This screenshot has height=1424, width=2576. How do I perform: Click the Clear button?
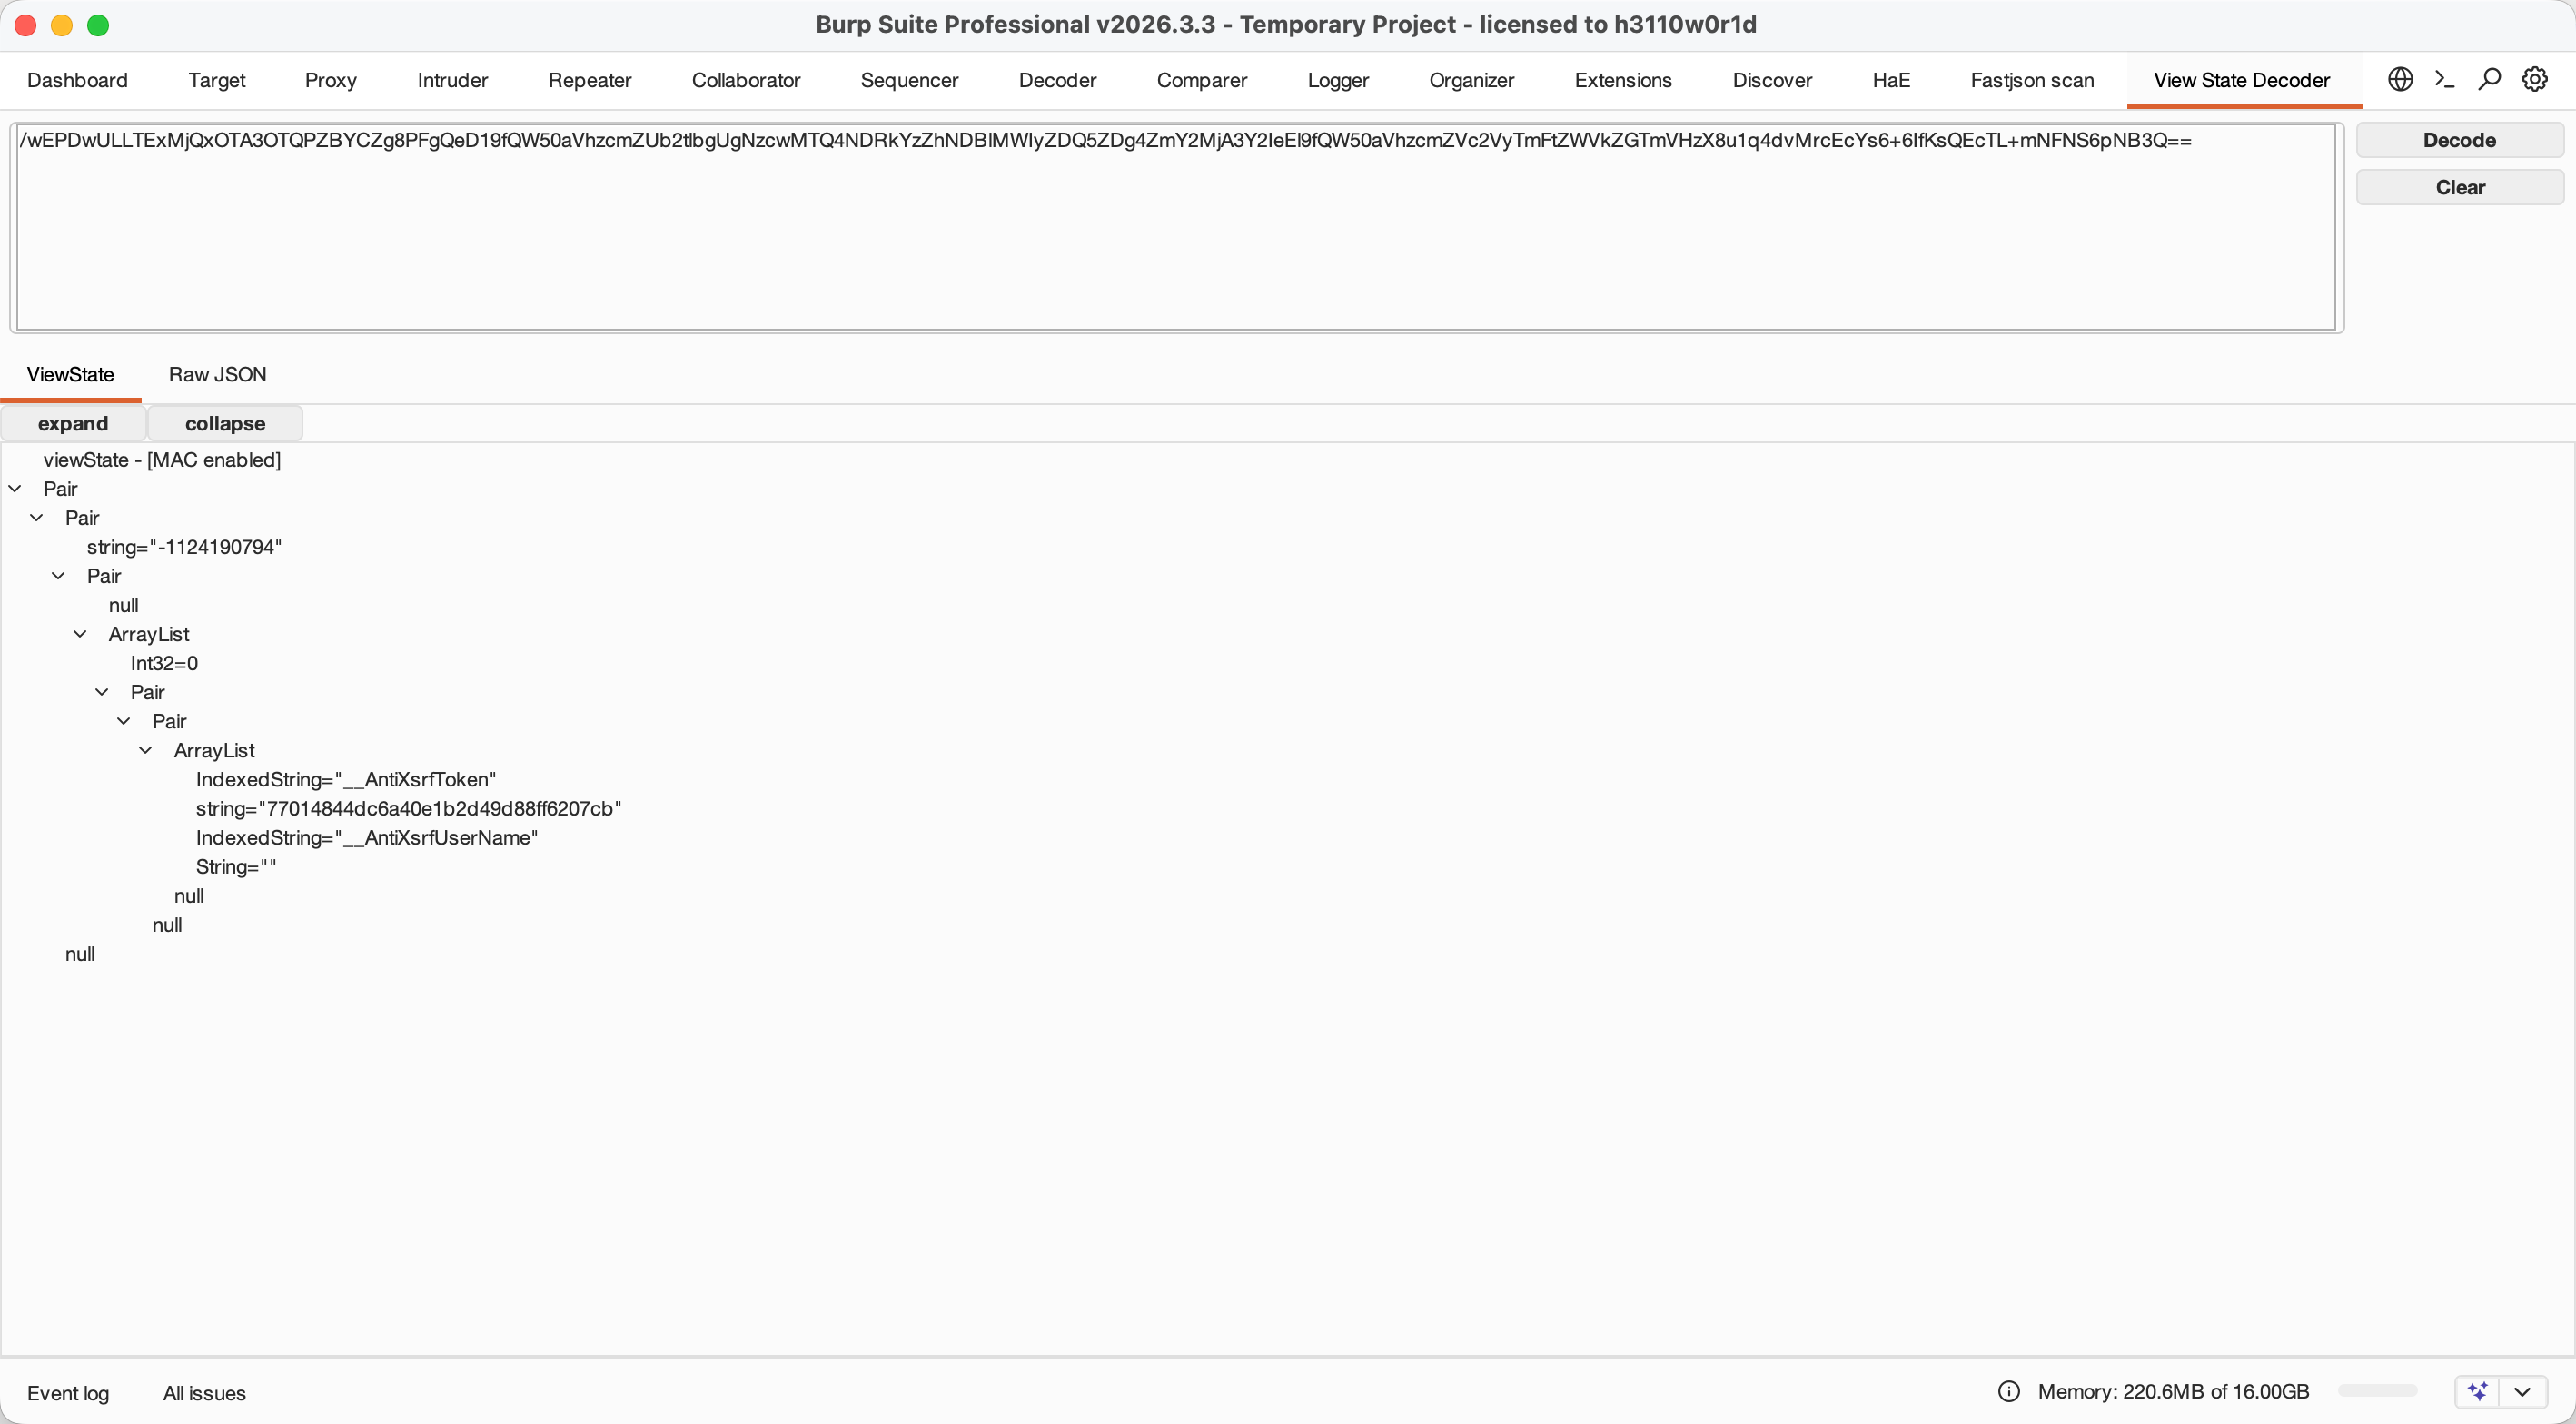(x=2460, y=187)
